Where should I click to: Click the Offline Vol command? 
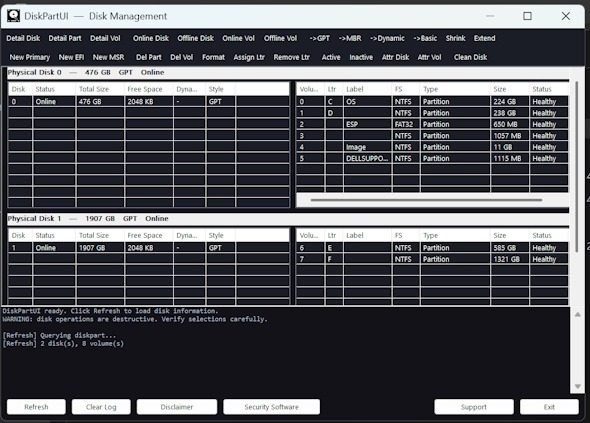[280, 38]
